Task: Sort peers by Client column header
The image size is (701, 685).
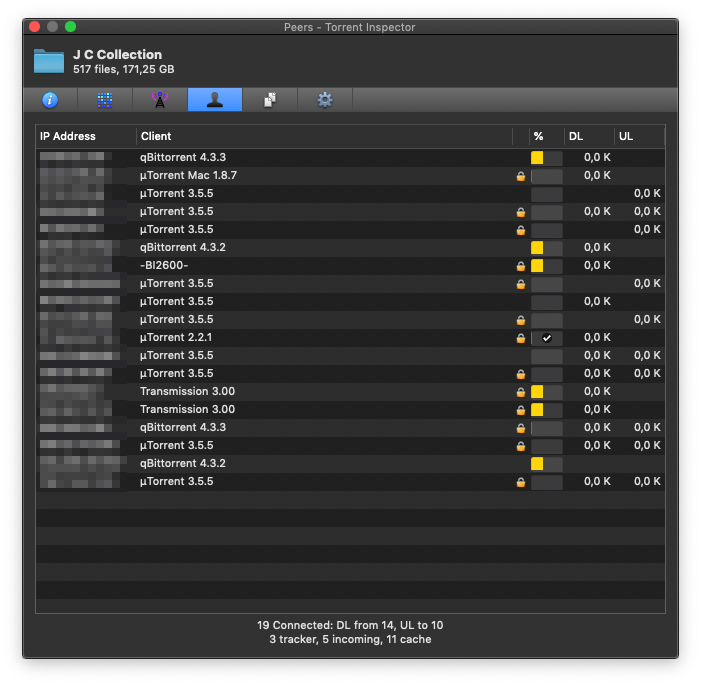Action: [x=320, y=136]
